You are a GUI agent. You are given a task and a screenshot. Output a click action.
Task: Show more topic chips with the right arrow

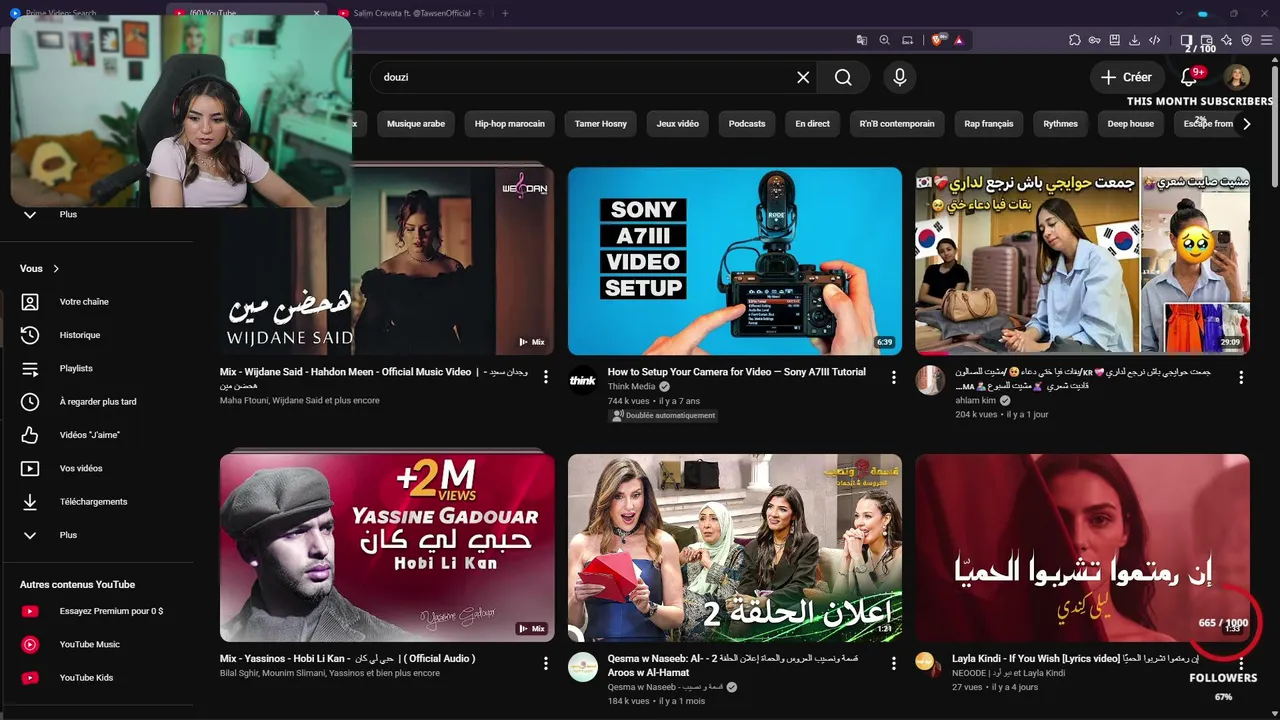coord(1246,124)
